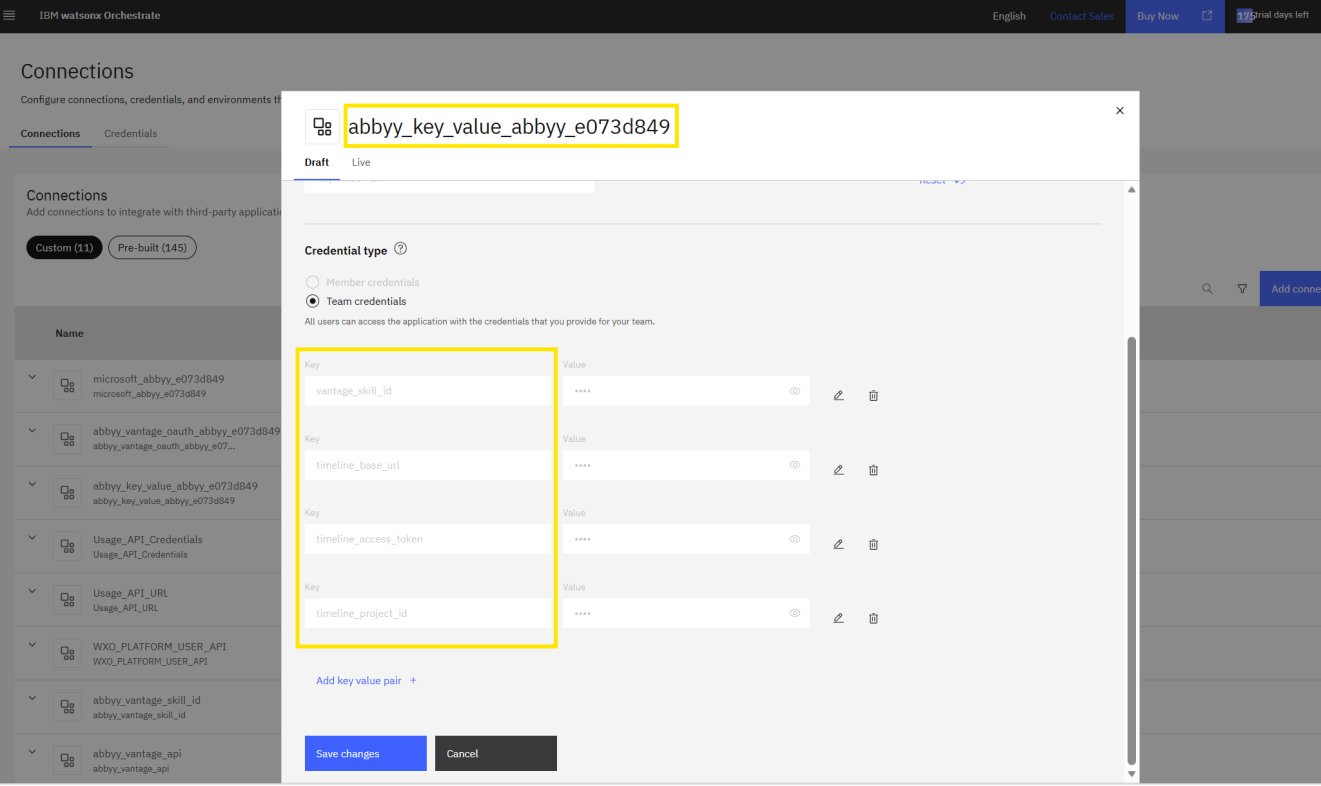Viewport: 1321px width, 786px height.
Task: Click the timeline_base_url key field
Action: [x=428, y=465]
